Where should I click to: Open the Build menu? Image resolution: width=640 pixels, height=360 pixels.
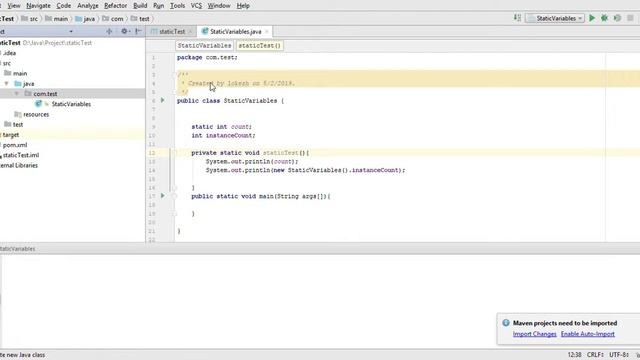[140, 6]
